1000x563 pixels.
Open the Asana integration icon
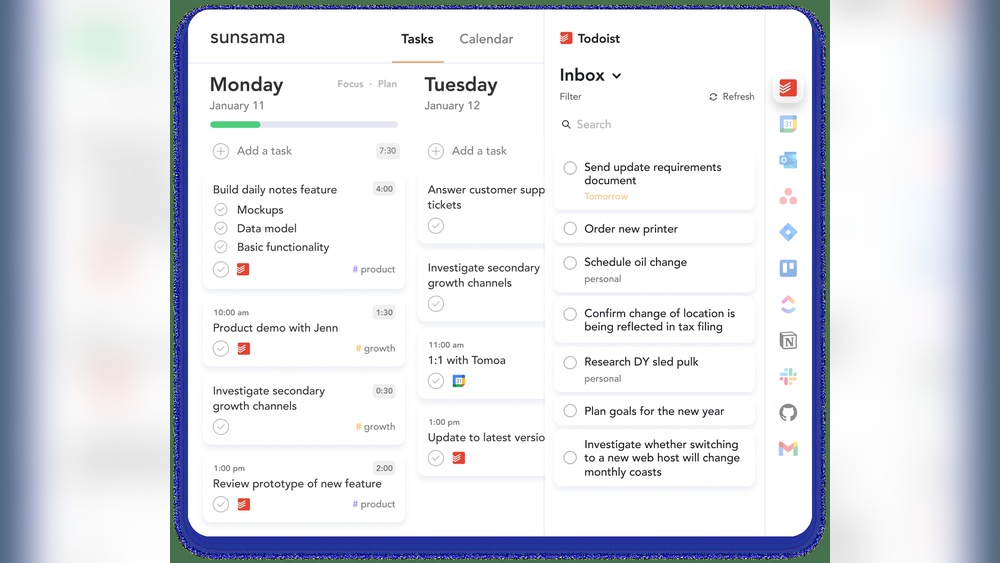(788, 196)
